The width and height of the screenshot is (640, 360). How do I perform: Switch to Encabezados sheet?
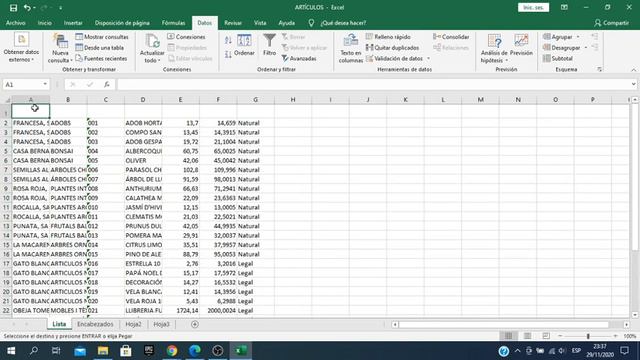tap(95, 324)
